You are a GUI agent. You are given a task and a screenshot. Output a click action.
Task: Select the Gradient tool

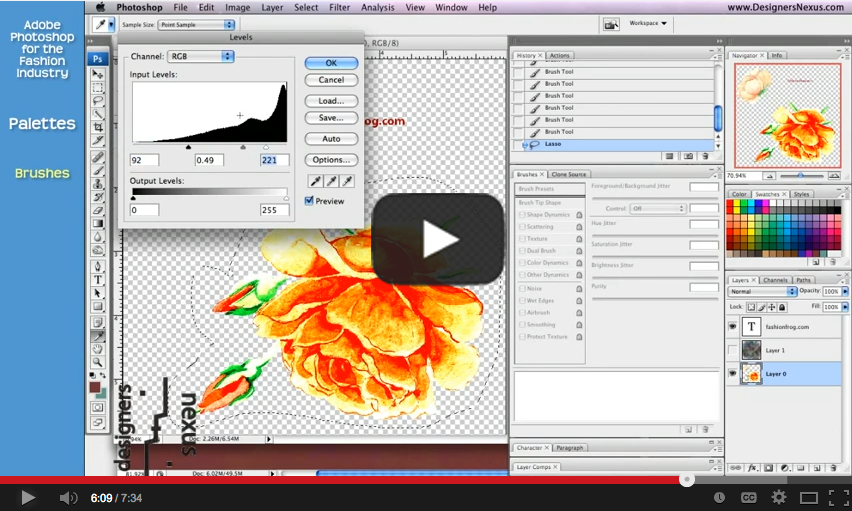(98, 223)
